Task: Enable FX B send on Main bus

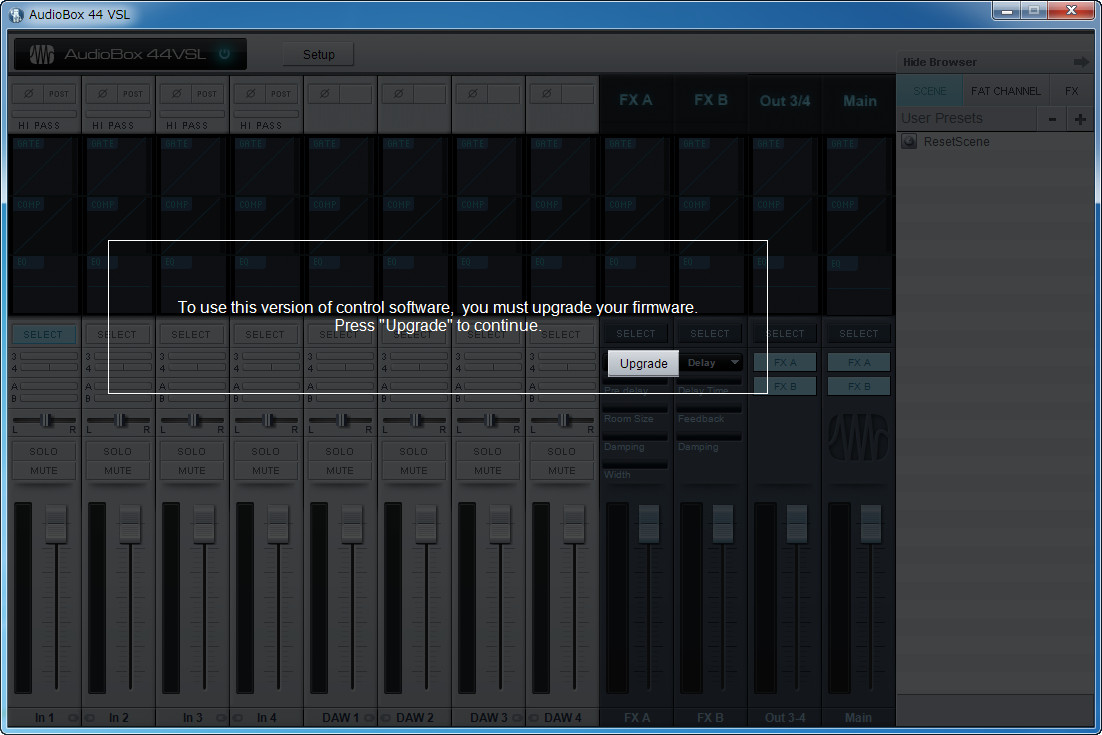Action: pyautogui.click(x=859, y=386)
